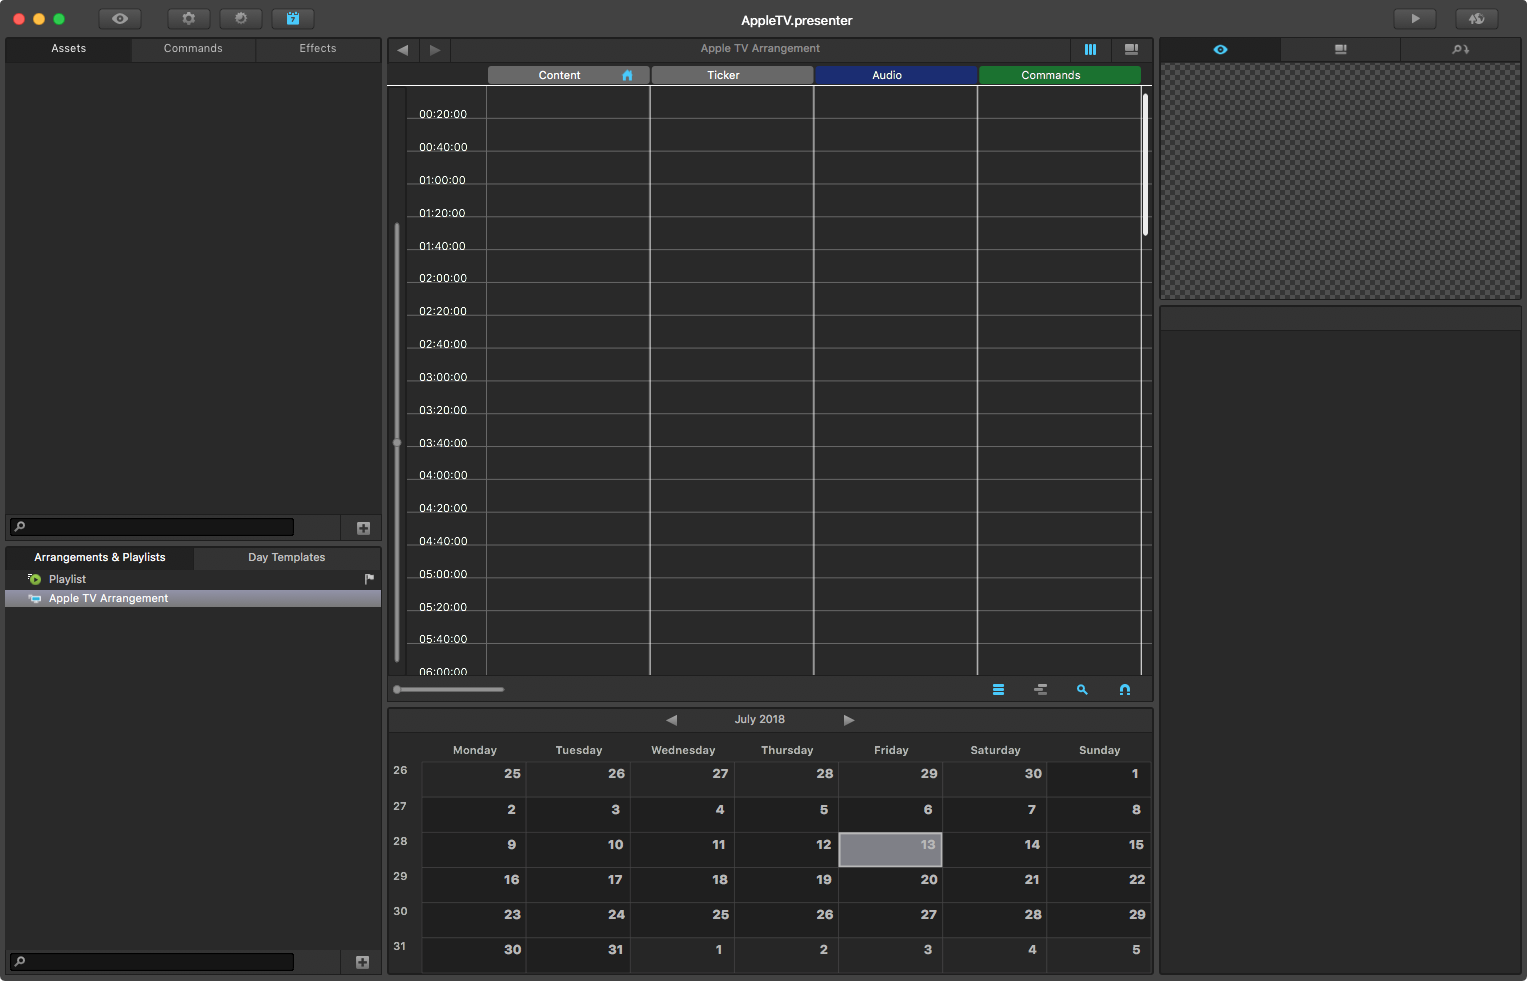Go to previous month in calendar
The height and width of the screenshot is (981, 1527).
point(671,720)
